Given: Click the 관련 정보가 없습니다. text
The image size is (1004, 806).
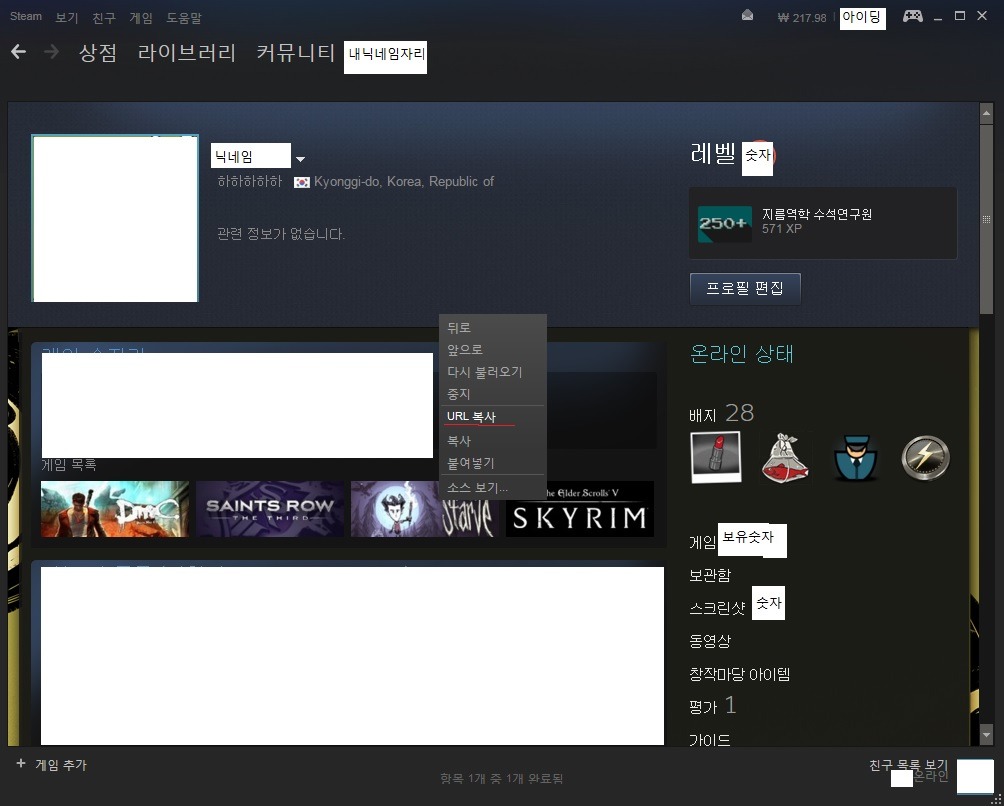Looking at the screenshot, I should 281,234.
